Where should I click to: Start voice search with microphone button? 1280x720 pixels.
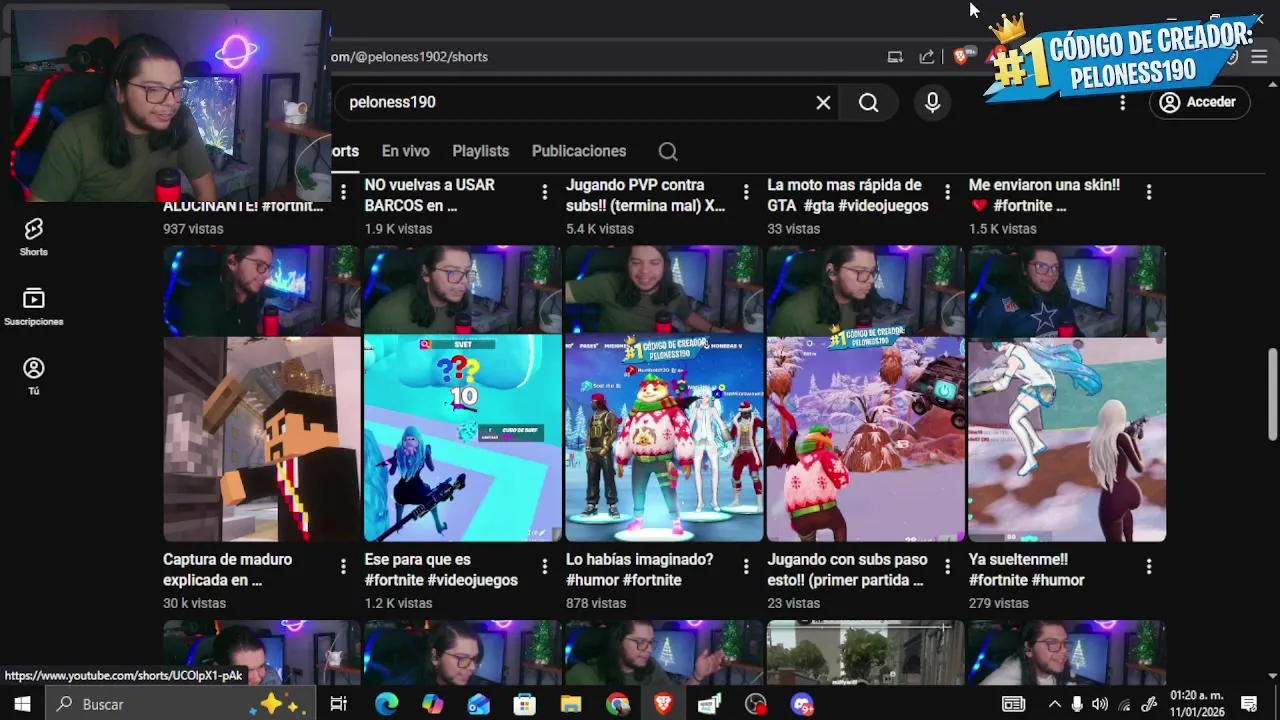click(x=932, y=102)
